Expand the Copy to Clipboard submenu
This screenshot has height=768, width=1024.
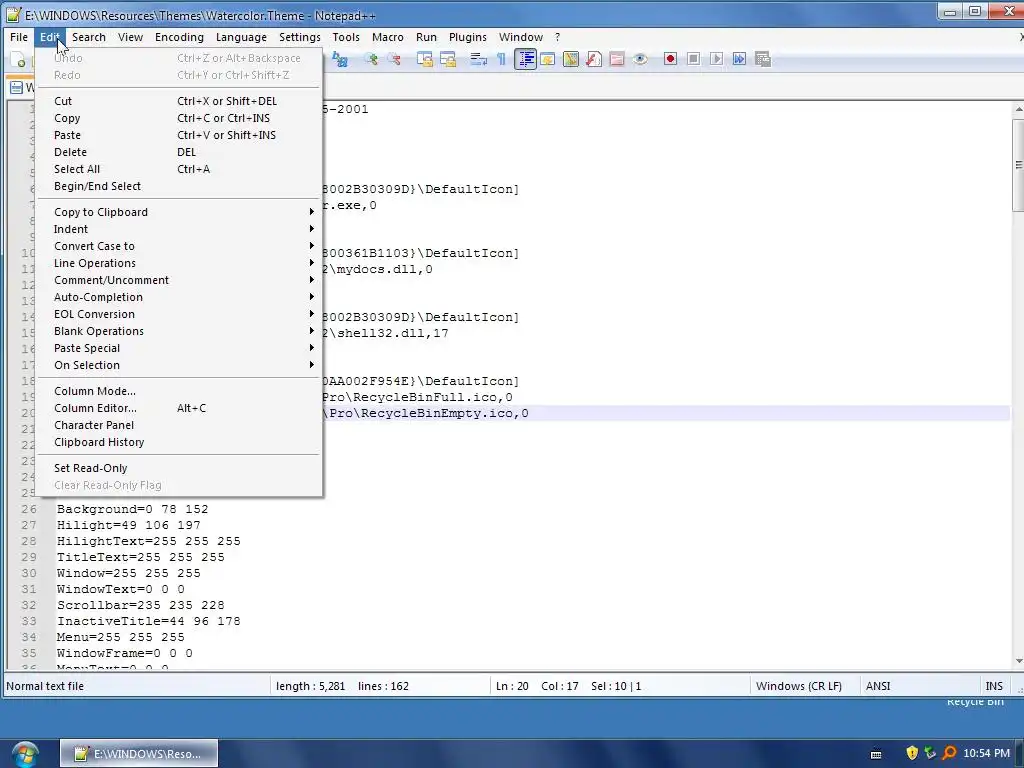click(x=179, y=212)
